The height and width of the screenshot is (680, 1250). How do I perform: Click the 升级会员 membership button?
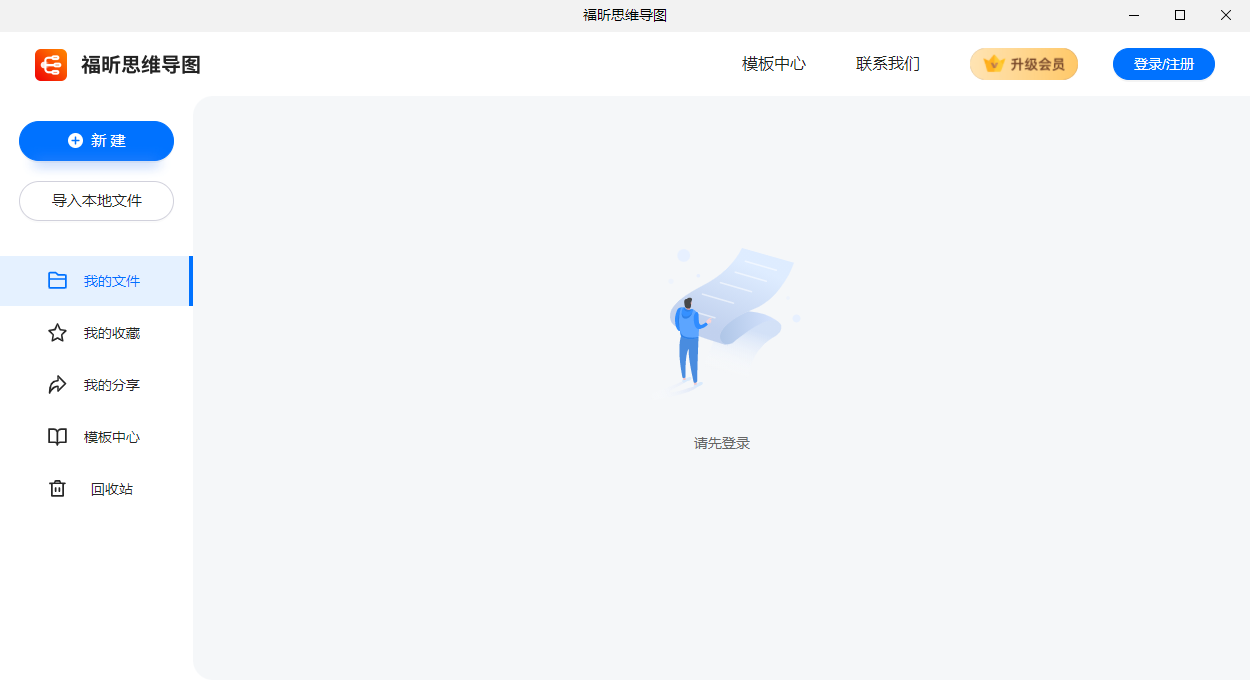1024,63
